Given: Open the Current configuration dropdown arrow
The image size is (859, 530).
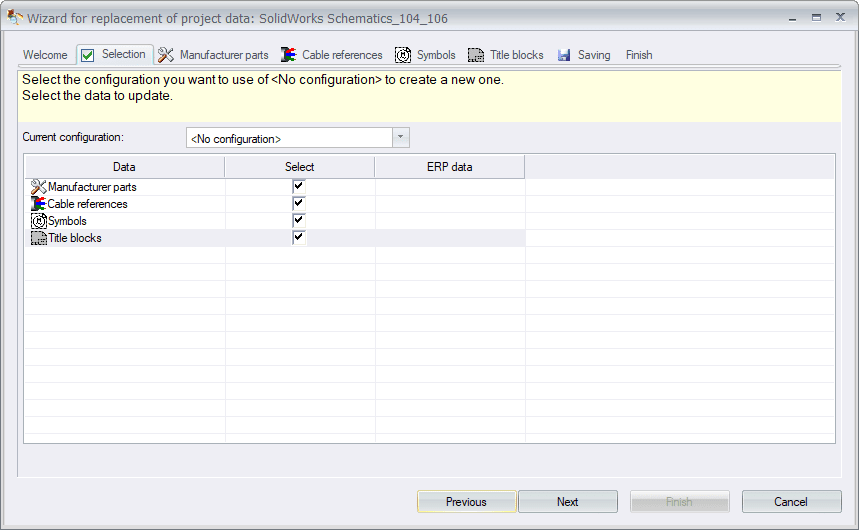Looking at the screenshot, I should click(x=400, y=138).
